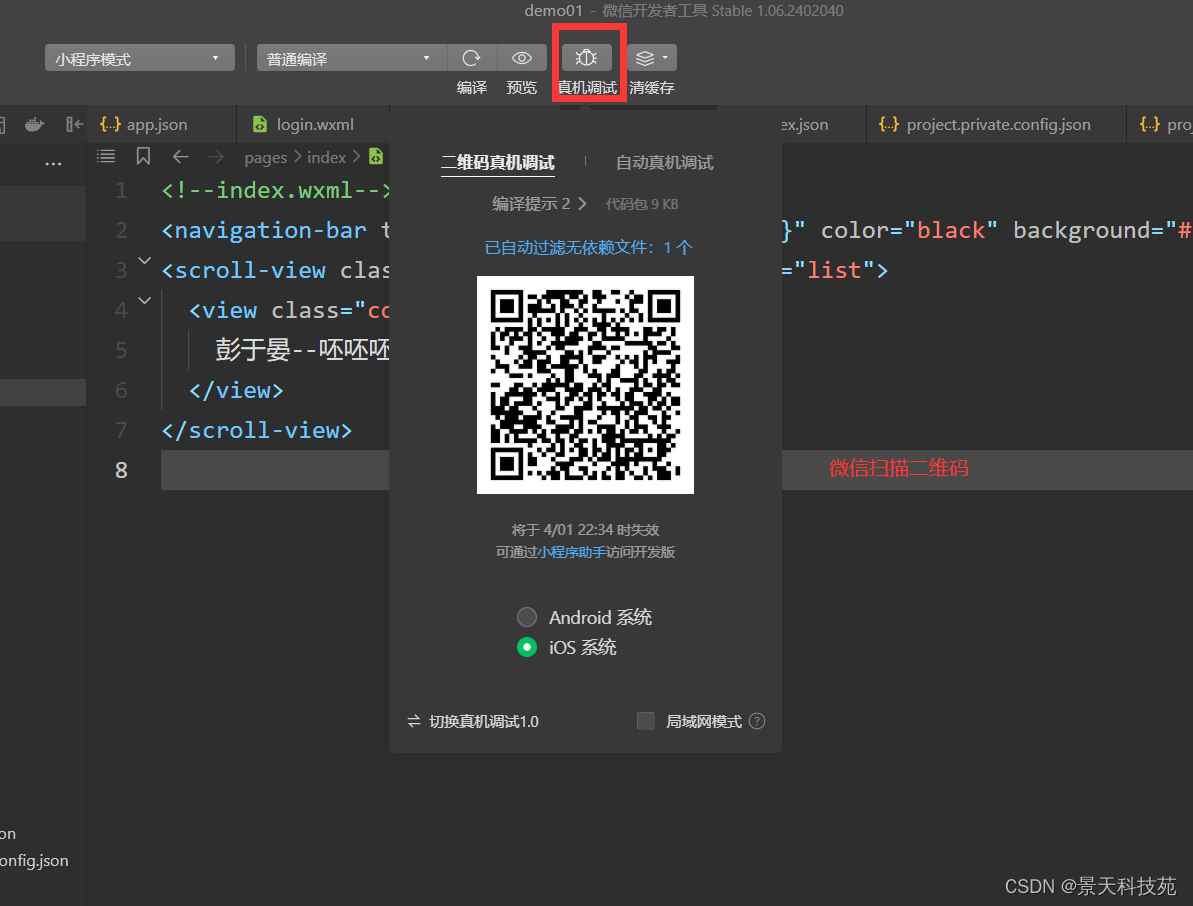Select the iOS 系统 radio option

[x=527, y=647]
